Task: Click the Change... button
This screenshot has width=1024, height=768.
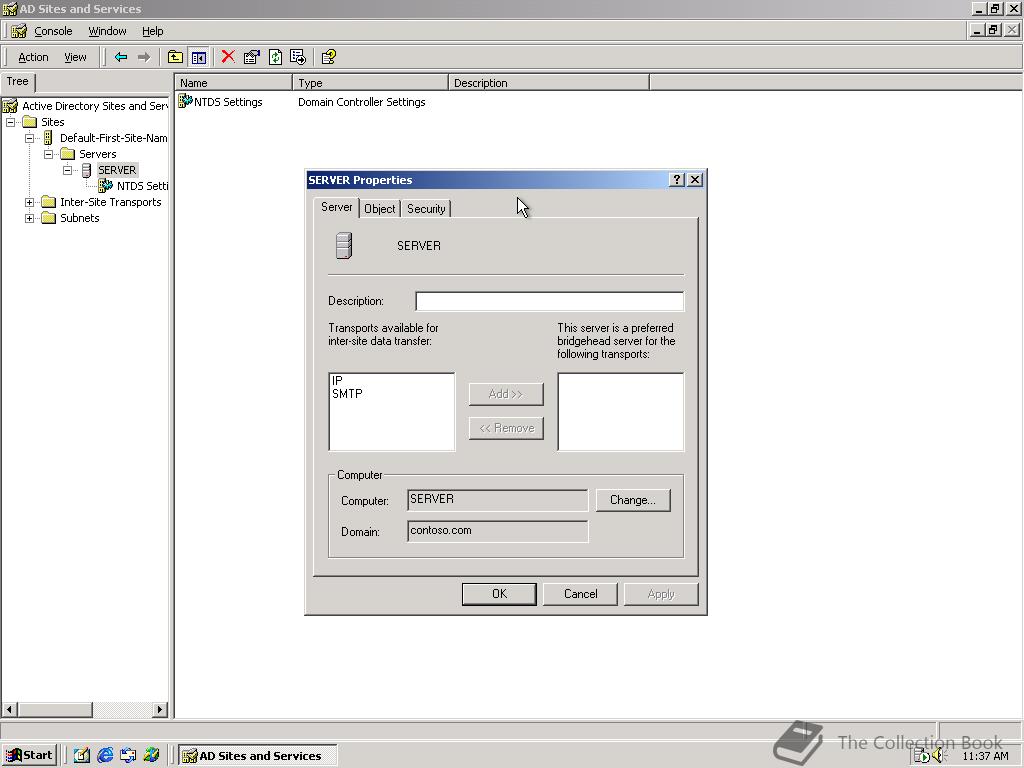Action: [632, 500]
